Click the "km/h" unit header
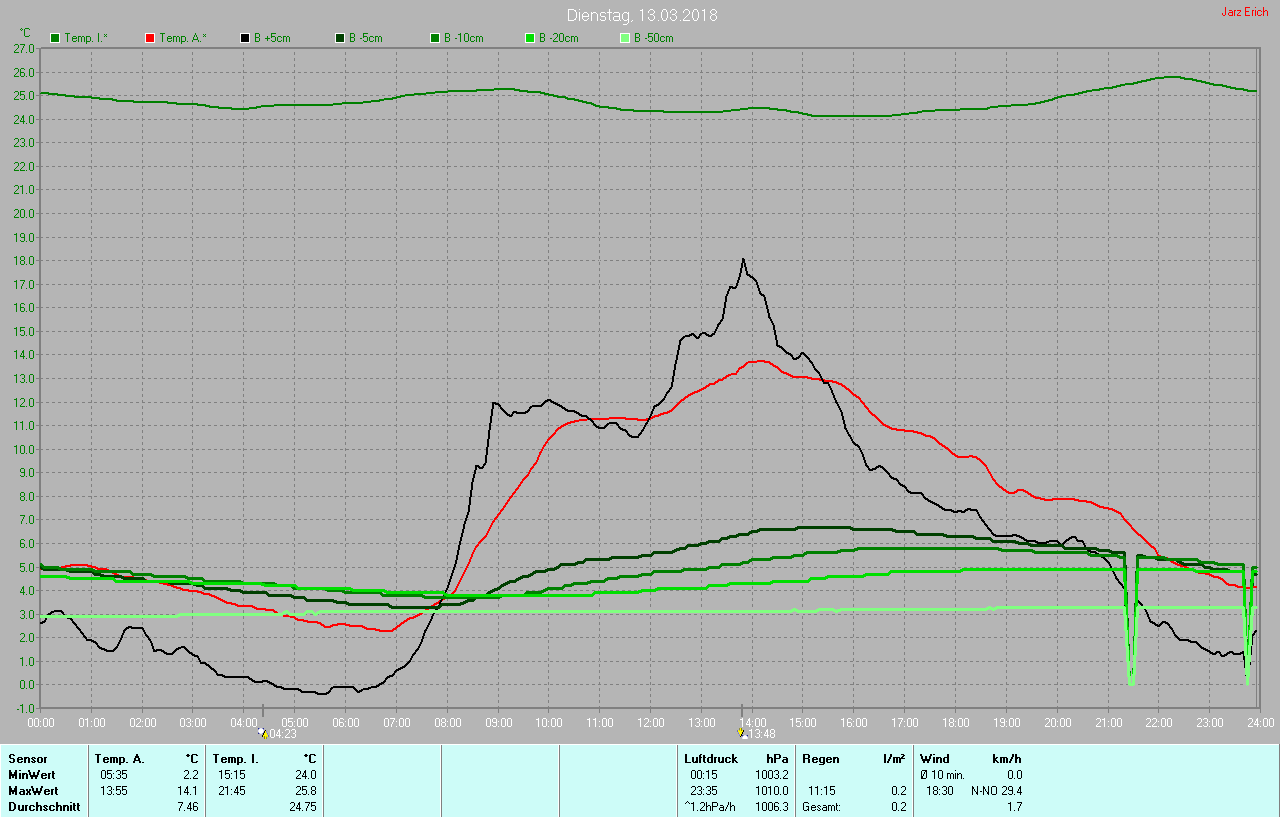1280x817 pixels. click(x=1005, y=759)
